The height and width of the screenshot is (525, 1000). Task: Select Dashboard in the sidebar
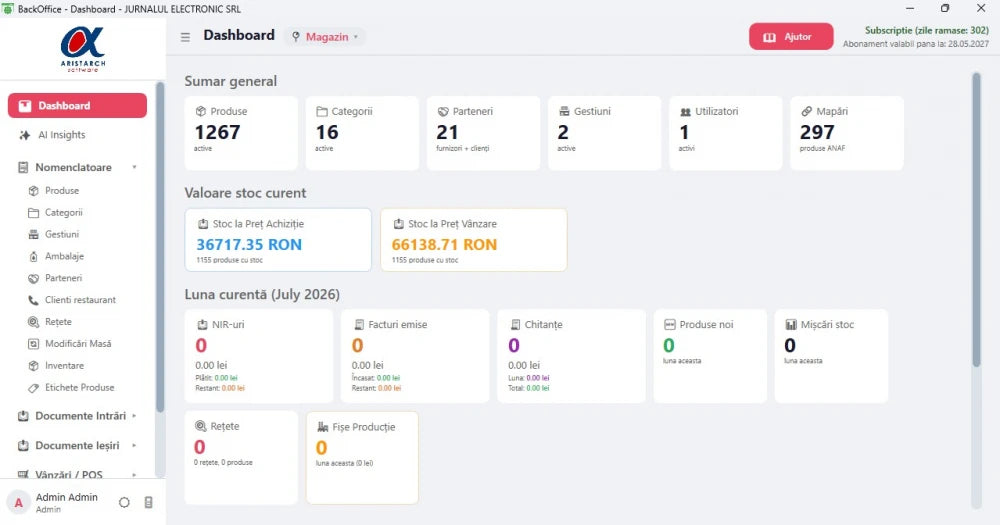[x=77, y=106]
